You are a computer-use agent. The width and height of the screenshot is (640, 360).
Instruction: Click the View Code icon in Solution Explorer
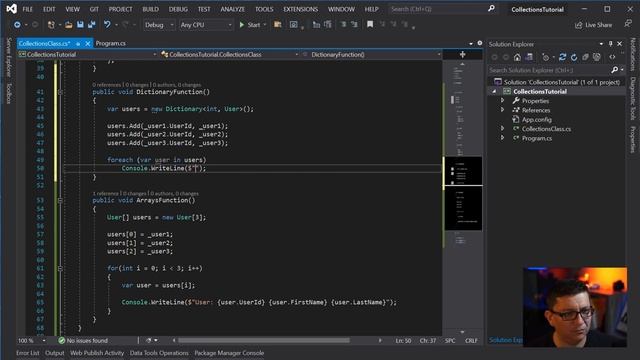click(612, 57)
